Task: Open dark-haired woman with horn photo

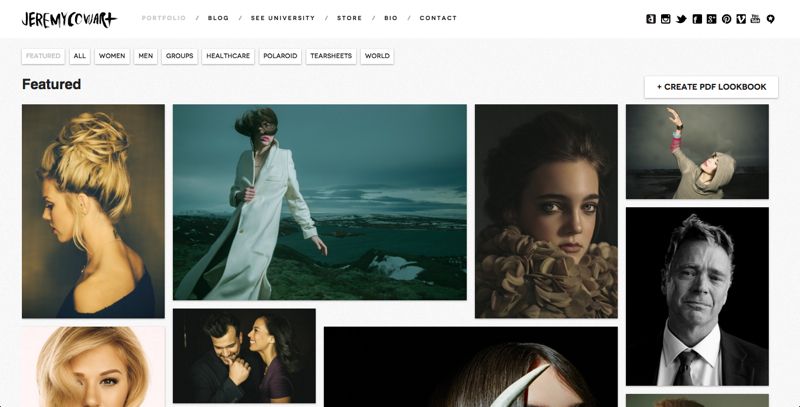Action: 471,367
